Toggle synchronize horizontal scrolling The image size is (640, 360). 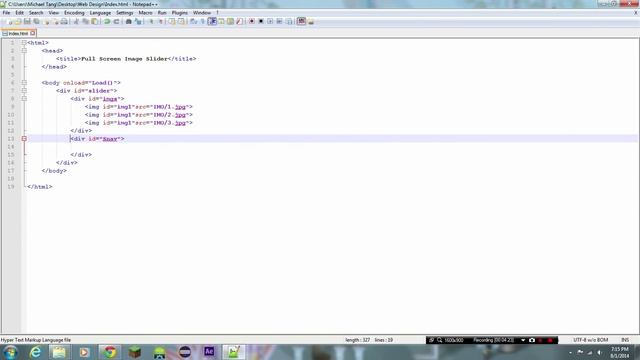[181, 21]
